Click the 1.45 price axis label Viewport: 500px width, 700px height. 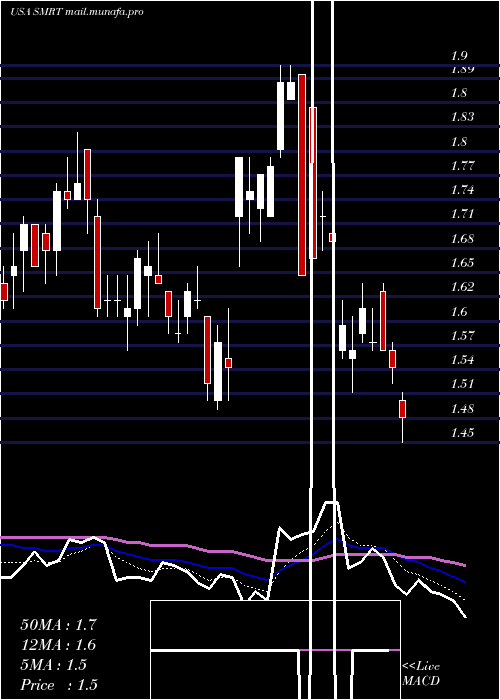pyautogui.click(x=462, y=433)
